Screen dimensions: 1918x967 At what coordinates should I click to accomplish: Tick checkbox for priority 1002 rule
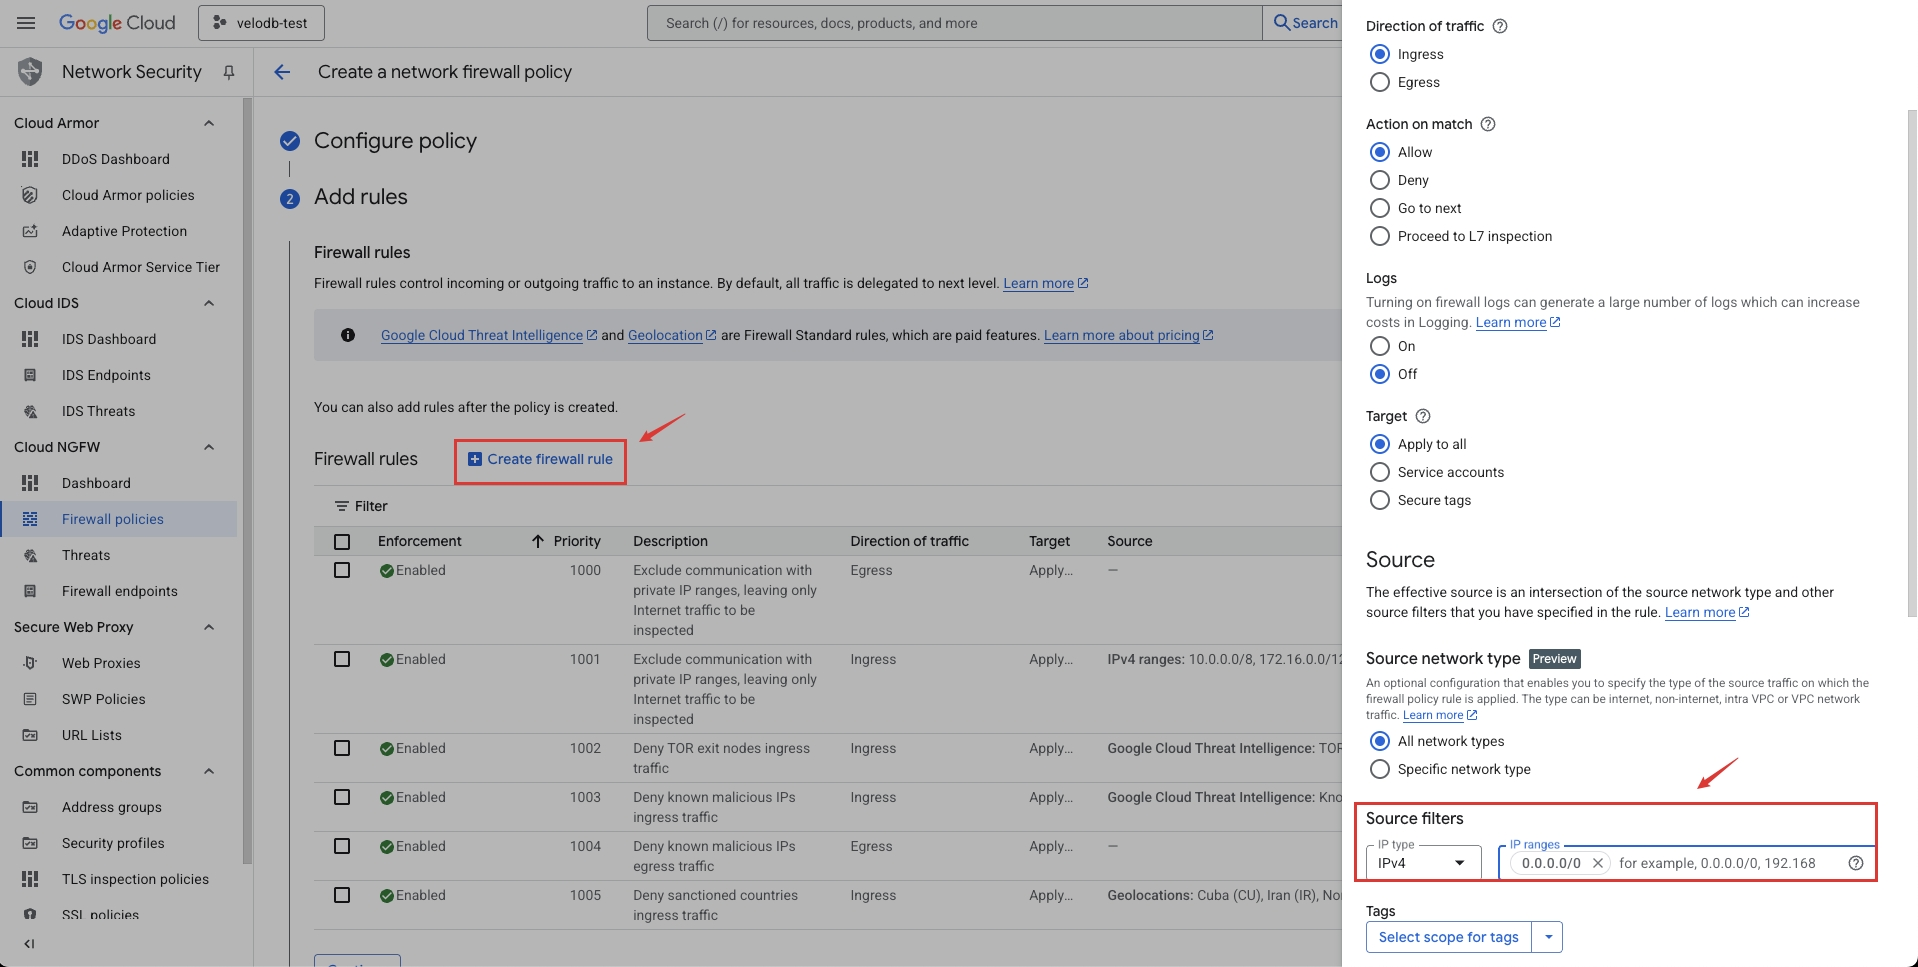tap(342, 748)
